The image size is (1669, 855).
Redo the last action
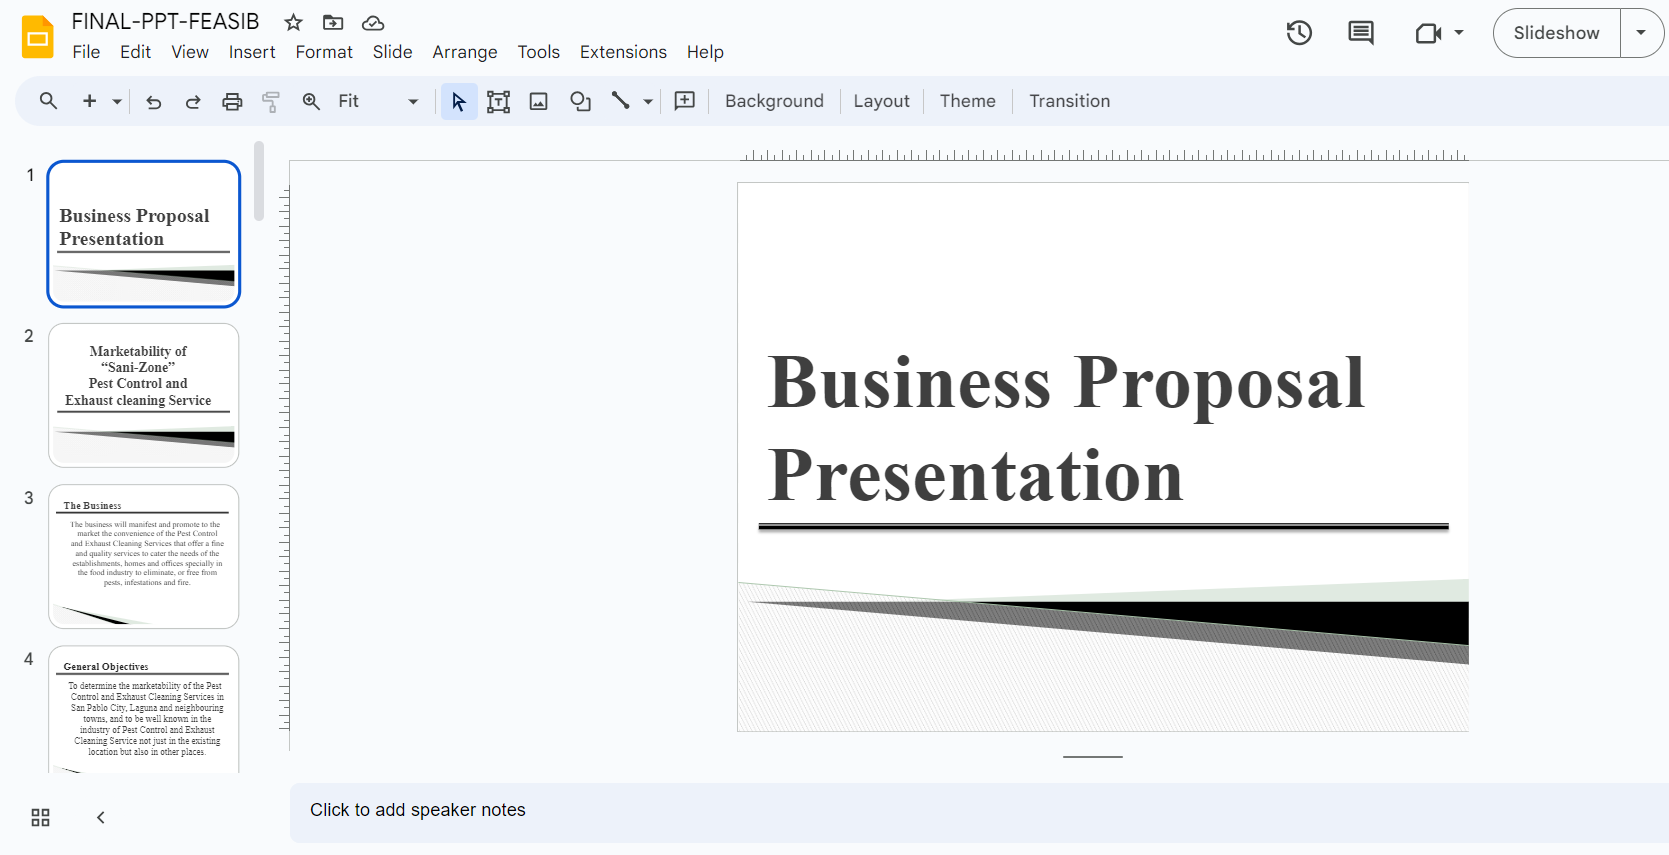click(193, 101)
